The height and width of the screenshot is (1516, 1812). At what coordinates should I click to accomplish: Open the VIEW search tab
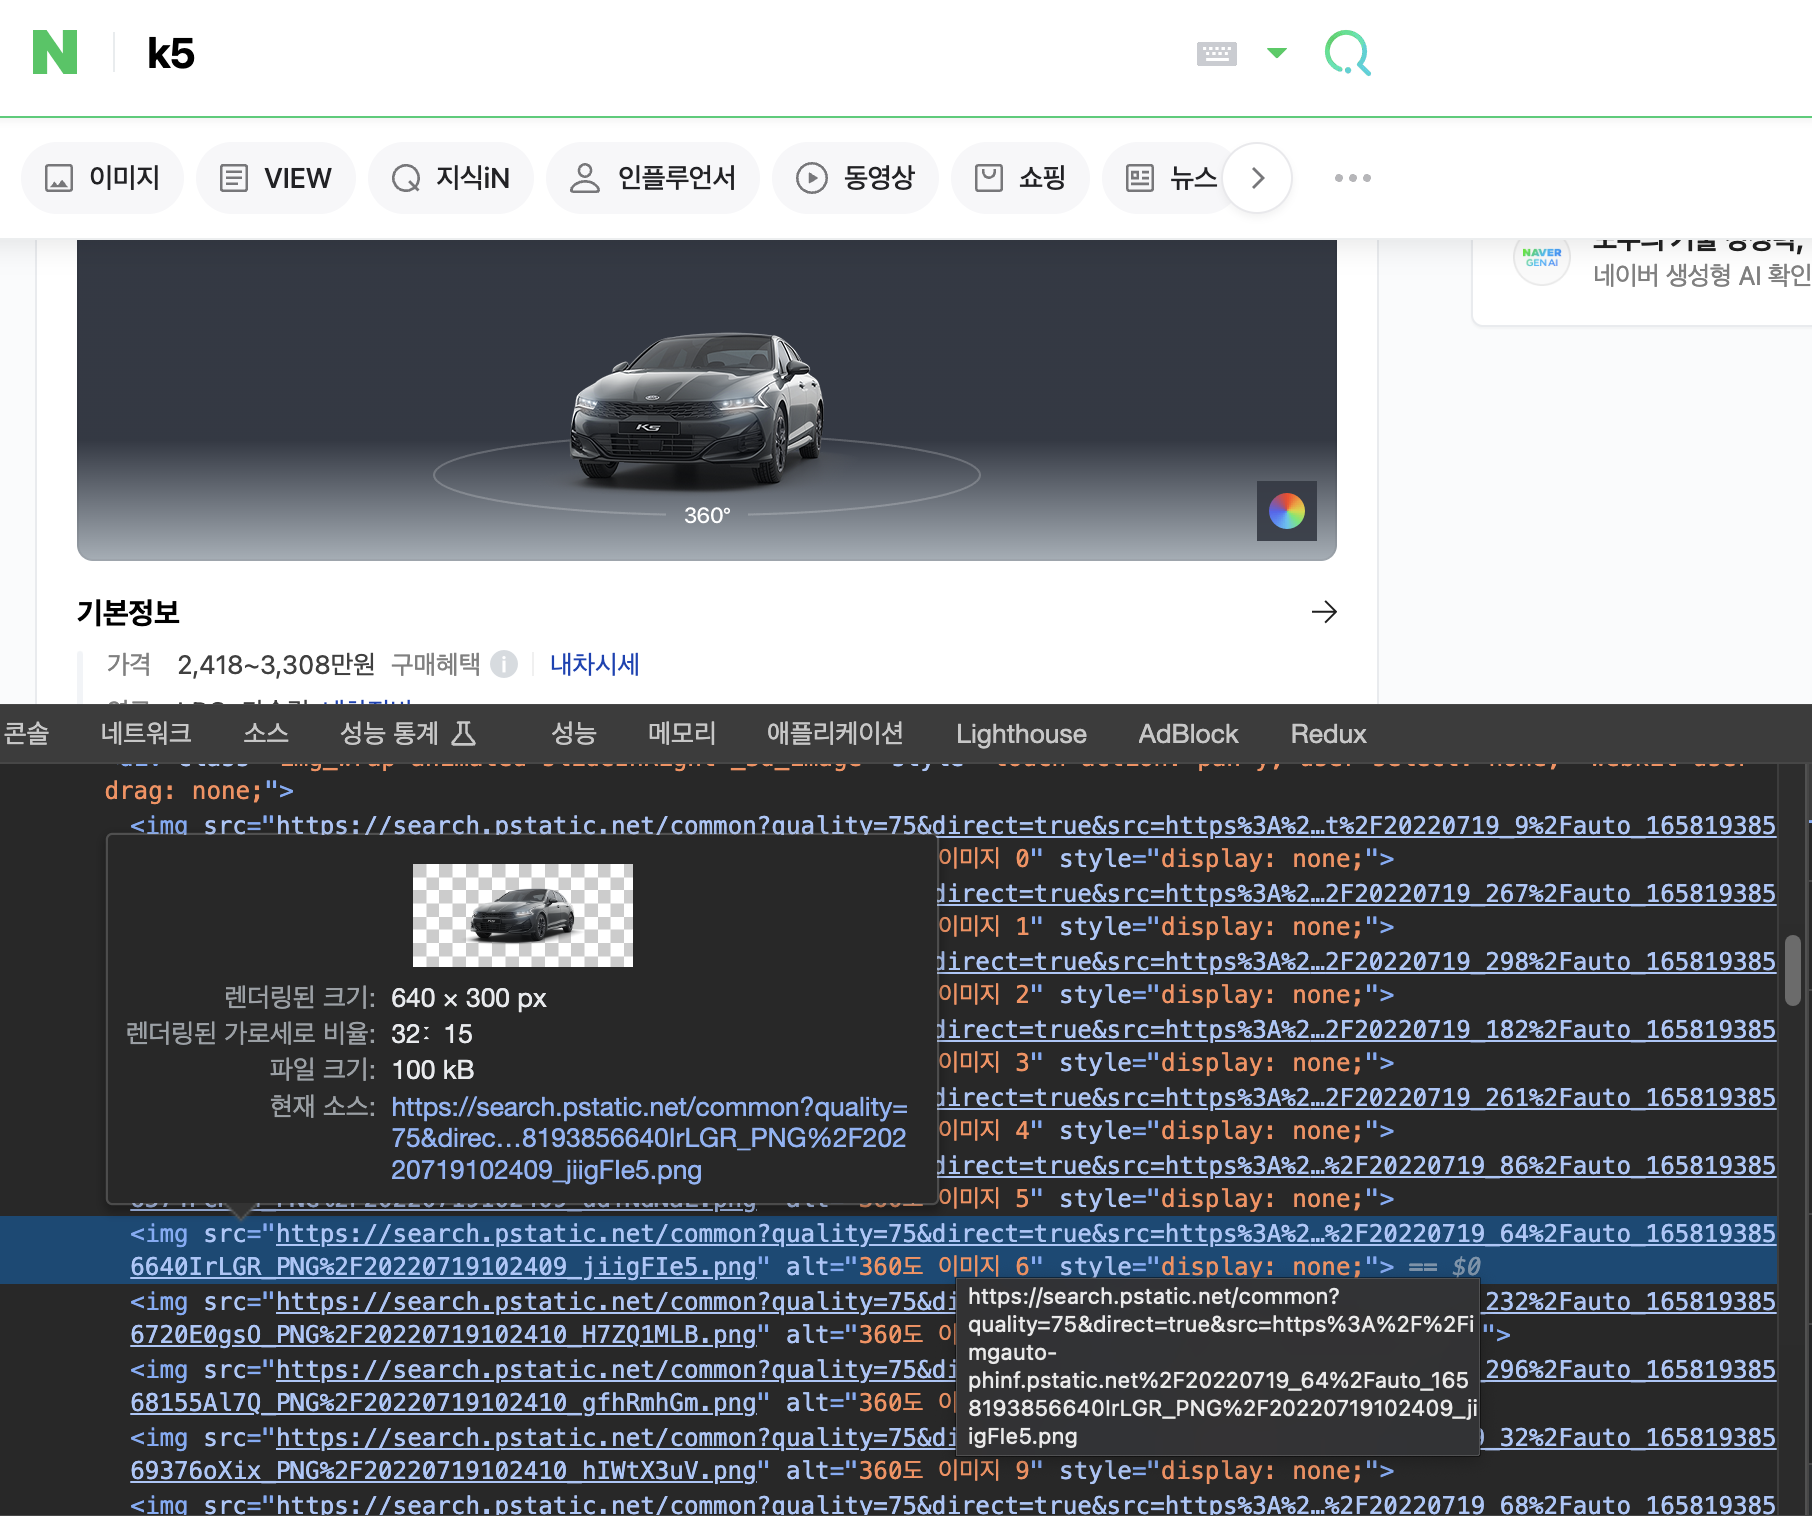[x=275, y=178]
